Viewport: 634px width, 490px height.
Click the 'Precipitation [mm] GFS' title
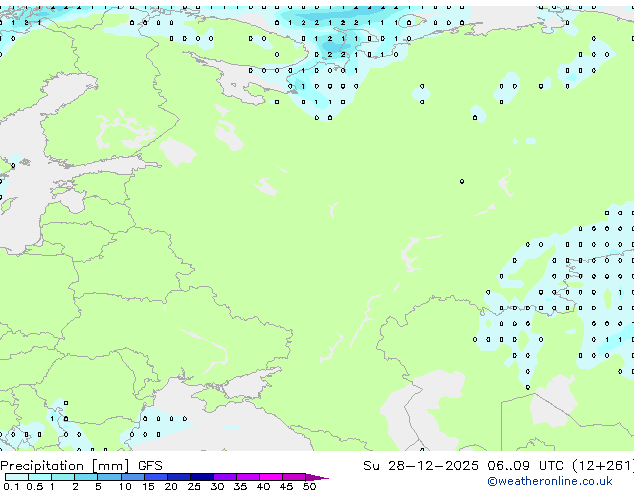81,466
